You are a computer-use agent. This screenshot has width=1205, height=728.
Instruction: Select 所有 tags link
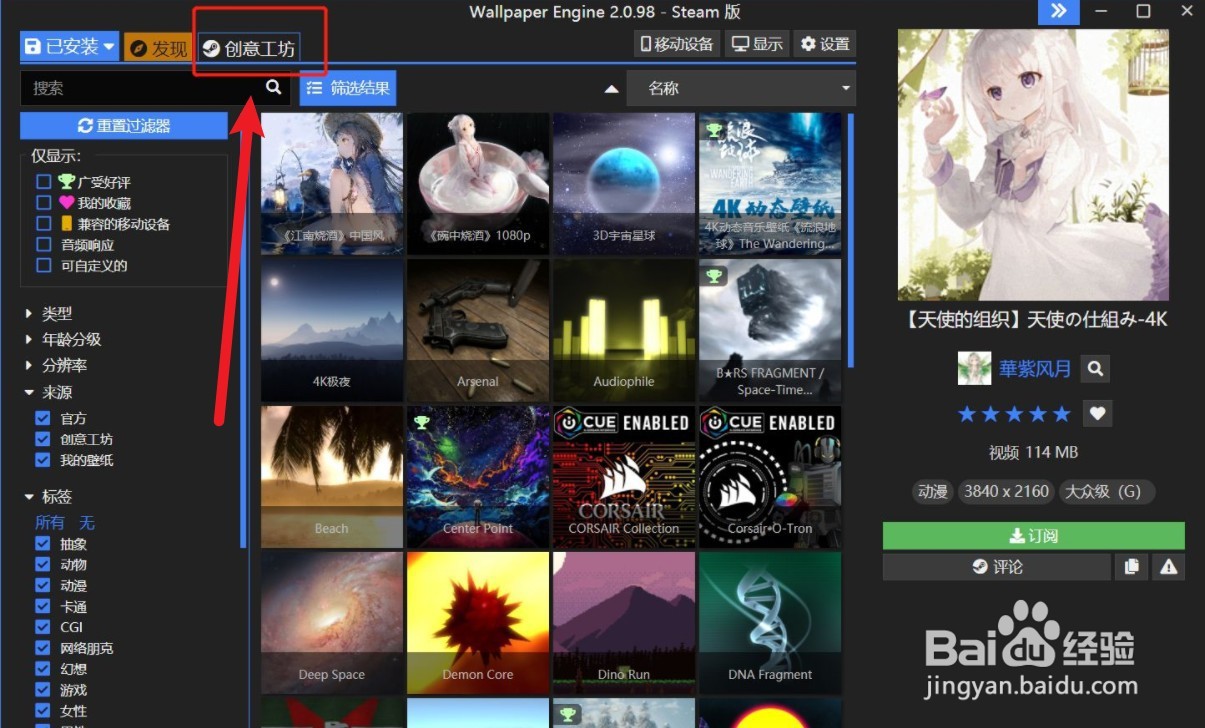tap(50, 522)
